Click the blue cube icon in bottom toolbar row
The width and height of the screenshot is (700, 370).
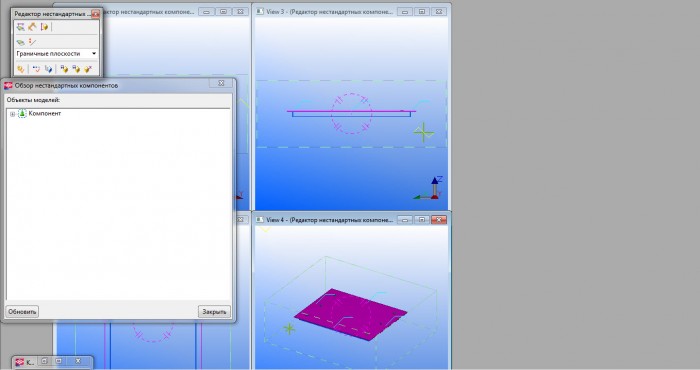point(48,69)
